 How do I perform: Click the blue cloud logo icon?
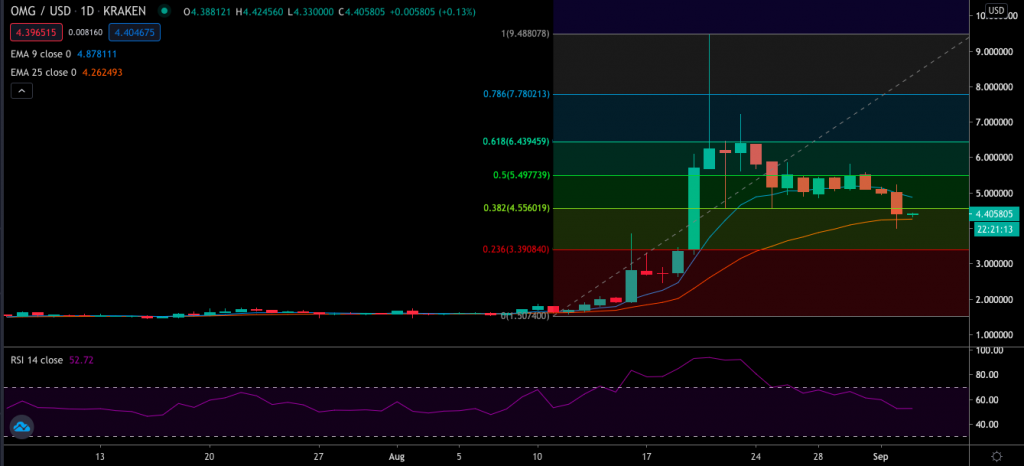22,428
